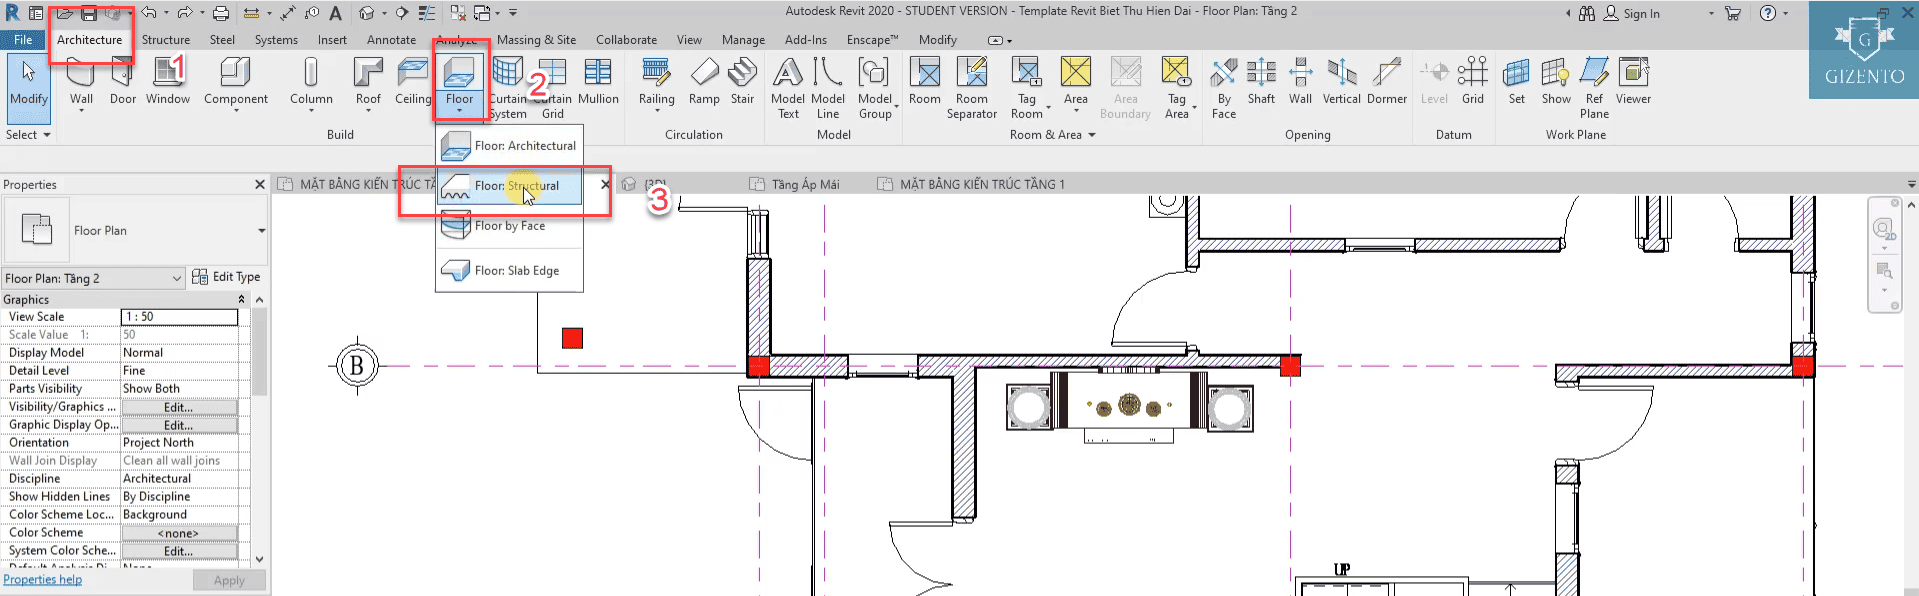Open the Architecture ribbon tab
Screen dimensions: 1919x596
[89, 40]
